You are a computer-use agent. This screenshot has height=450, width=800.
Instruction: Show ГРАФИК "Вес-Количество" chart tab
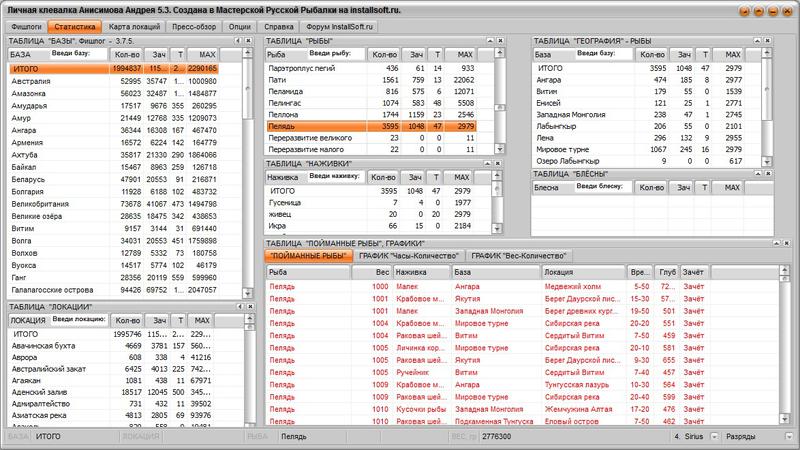pos(519,256)
